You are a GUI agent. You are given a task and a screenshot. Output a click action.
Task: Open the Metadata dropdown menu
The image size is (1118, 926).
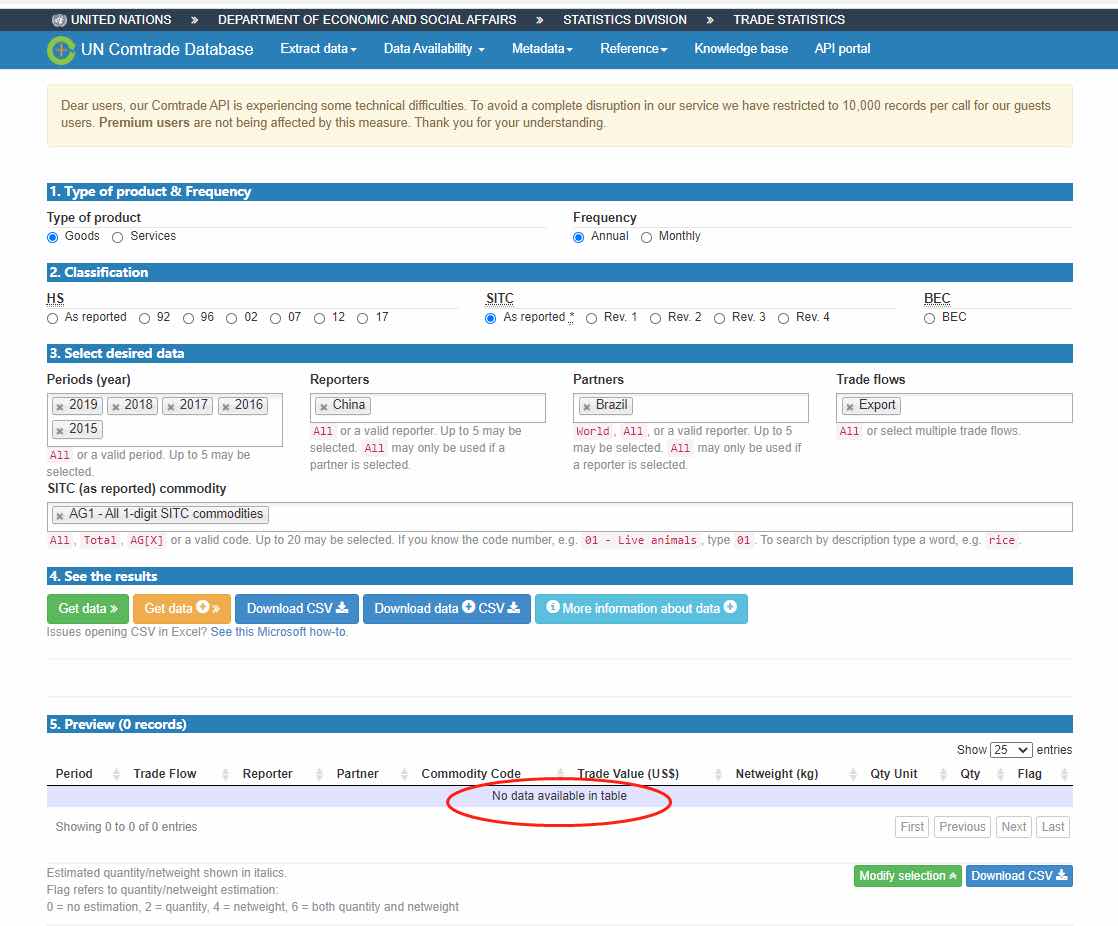[x=542, y=48]
